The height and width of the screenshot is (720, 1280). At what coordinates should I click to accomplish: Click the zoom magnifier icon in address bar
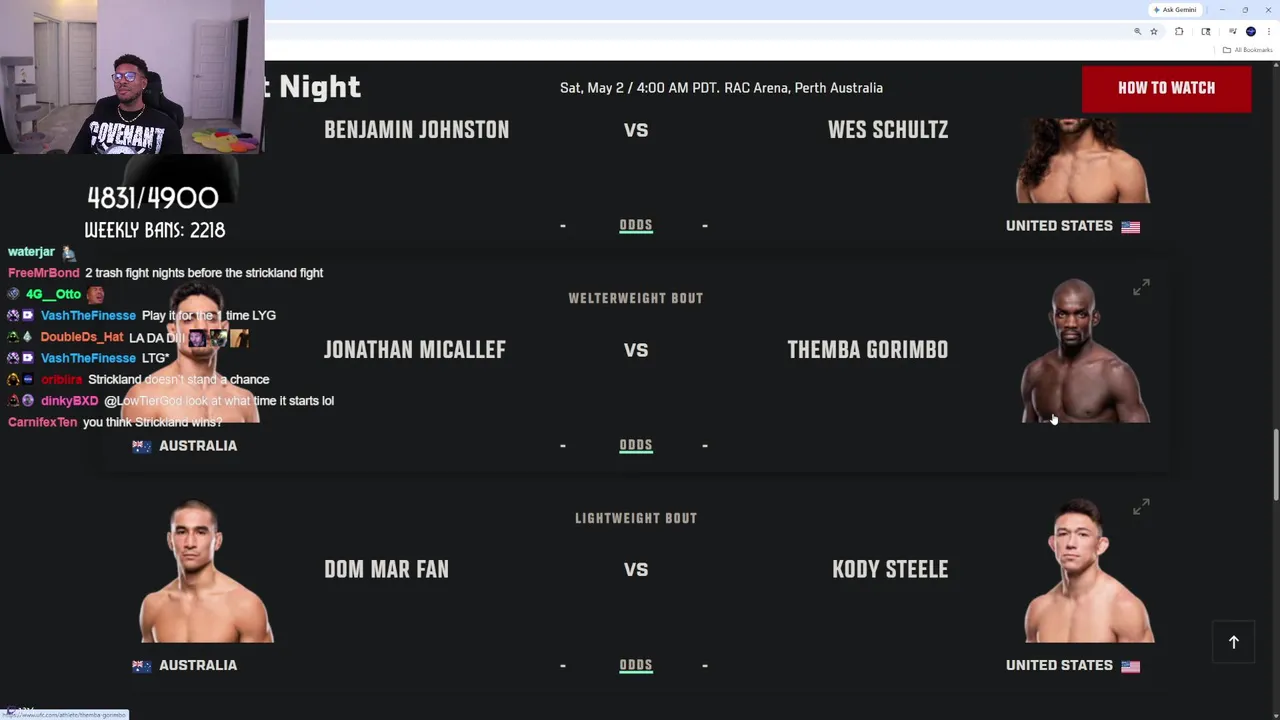click(1137, 32)
